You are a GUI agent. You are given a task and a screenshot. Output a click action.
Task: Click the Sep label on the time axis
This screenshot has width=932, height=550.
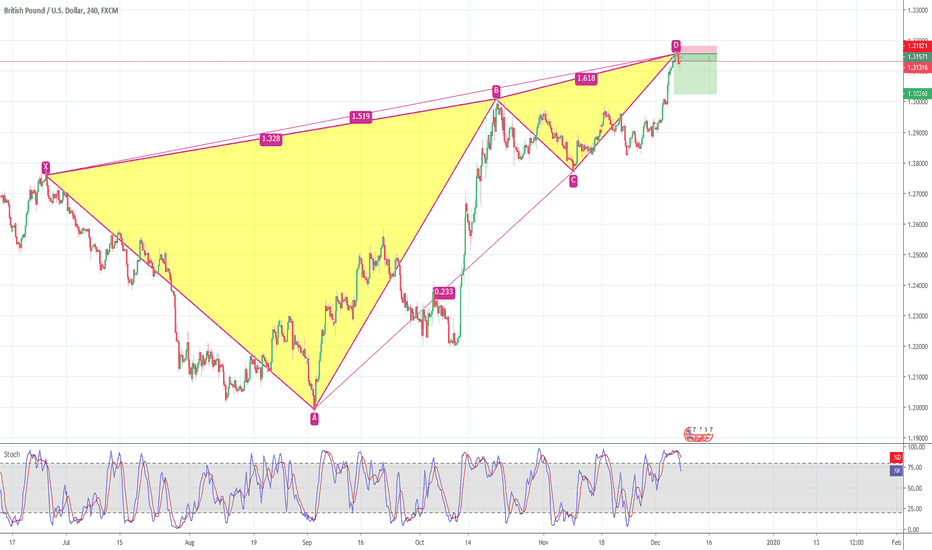click(308, 540)
